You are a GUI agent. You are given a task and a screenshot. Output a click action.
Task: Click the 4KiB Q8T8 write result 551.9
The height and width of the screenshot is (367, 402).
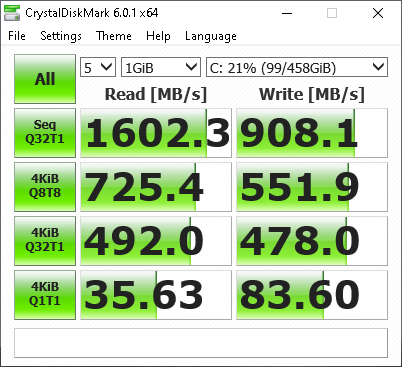[x=312, y=187]
